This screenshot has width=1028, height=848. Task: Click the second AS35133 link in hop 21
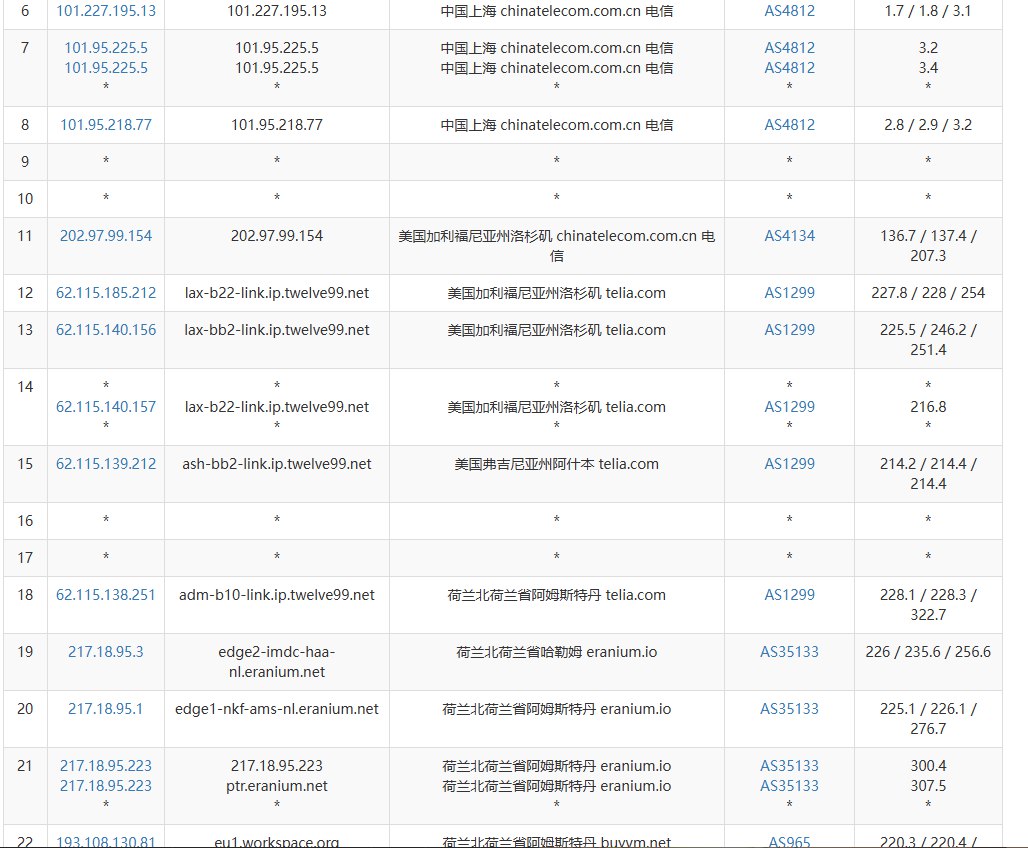(789, 785)
